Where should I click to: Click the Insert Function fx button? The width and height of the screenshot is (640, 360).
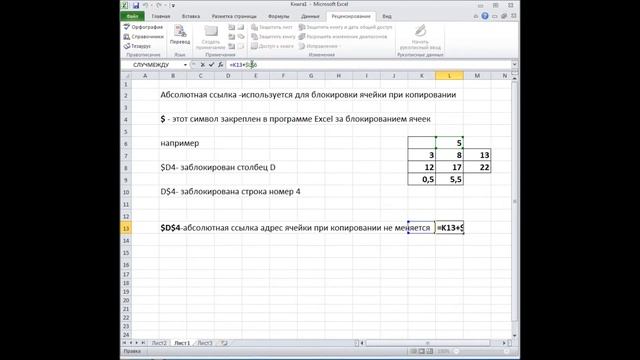click(x=220, y=65)
